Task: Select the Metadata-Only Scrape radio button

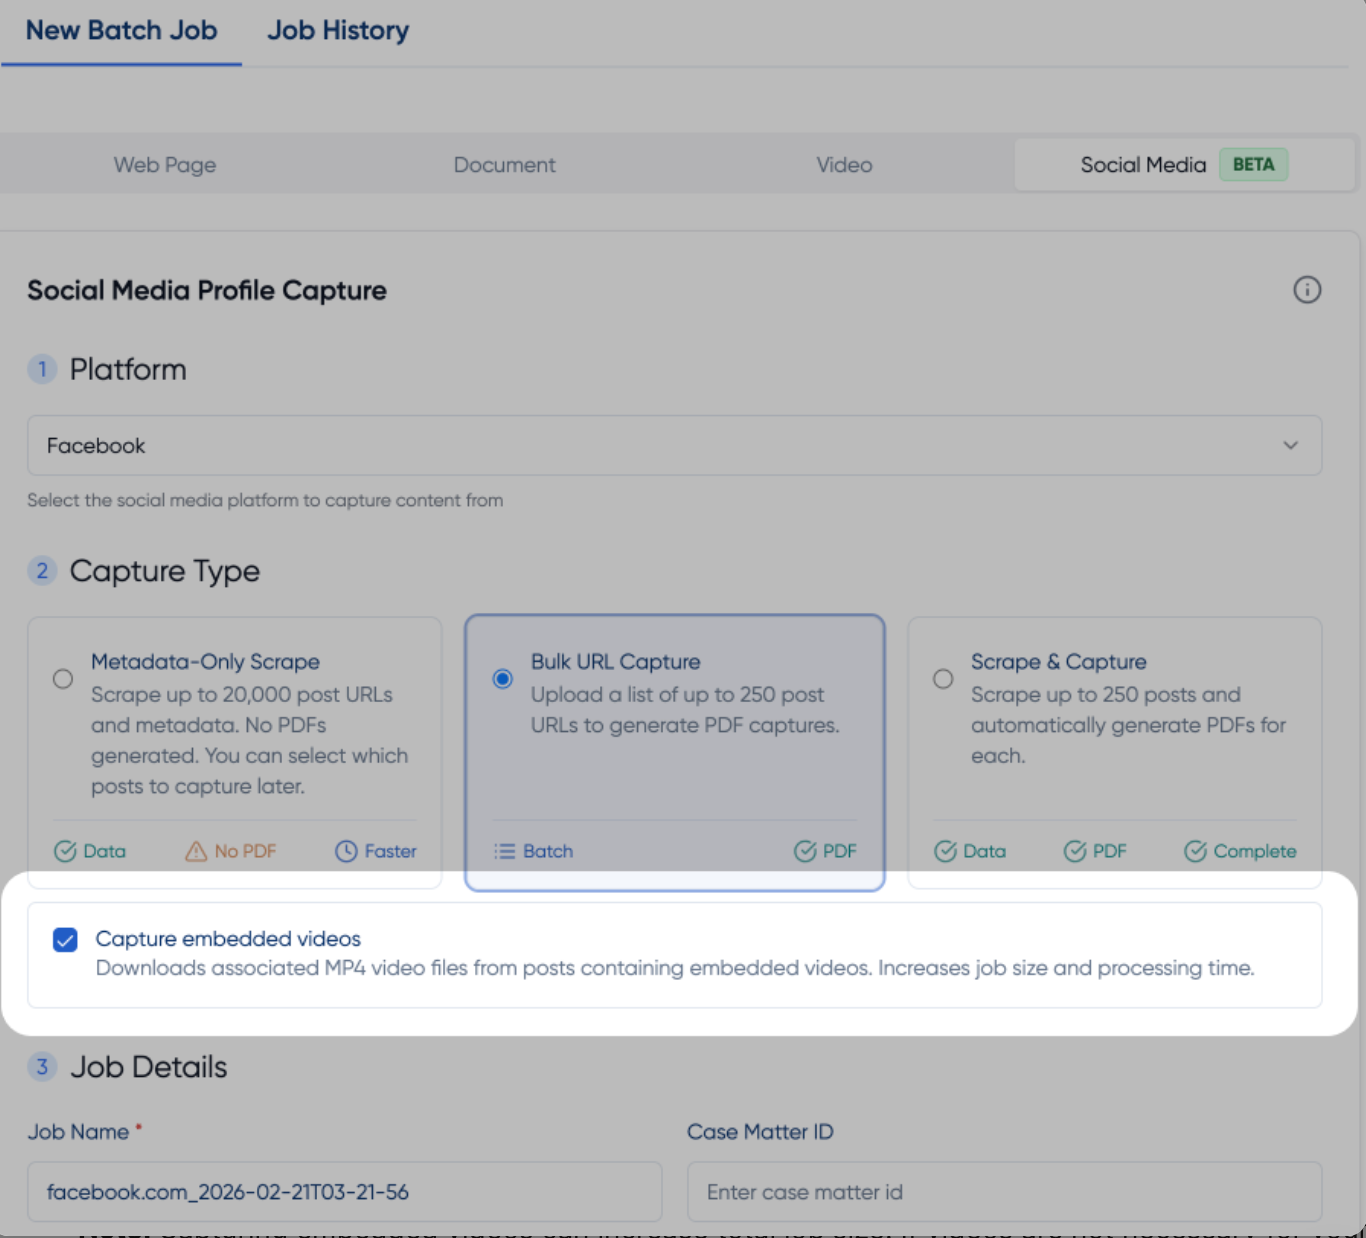Action: coord(63,679)
